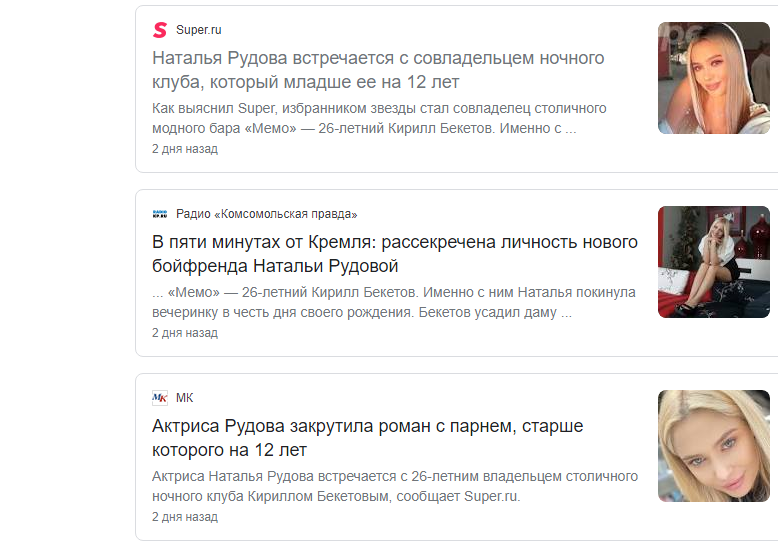Screen dimensions: 778x543
Task: Open the Super.ru source name link
Action: coord(198,30)
